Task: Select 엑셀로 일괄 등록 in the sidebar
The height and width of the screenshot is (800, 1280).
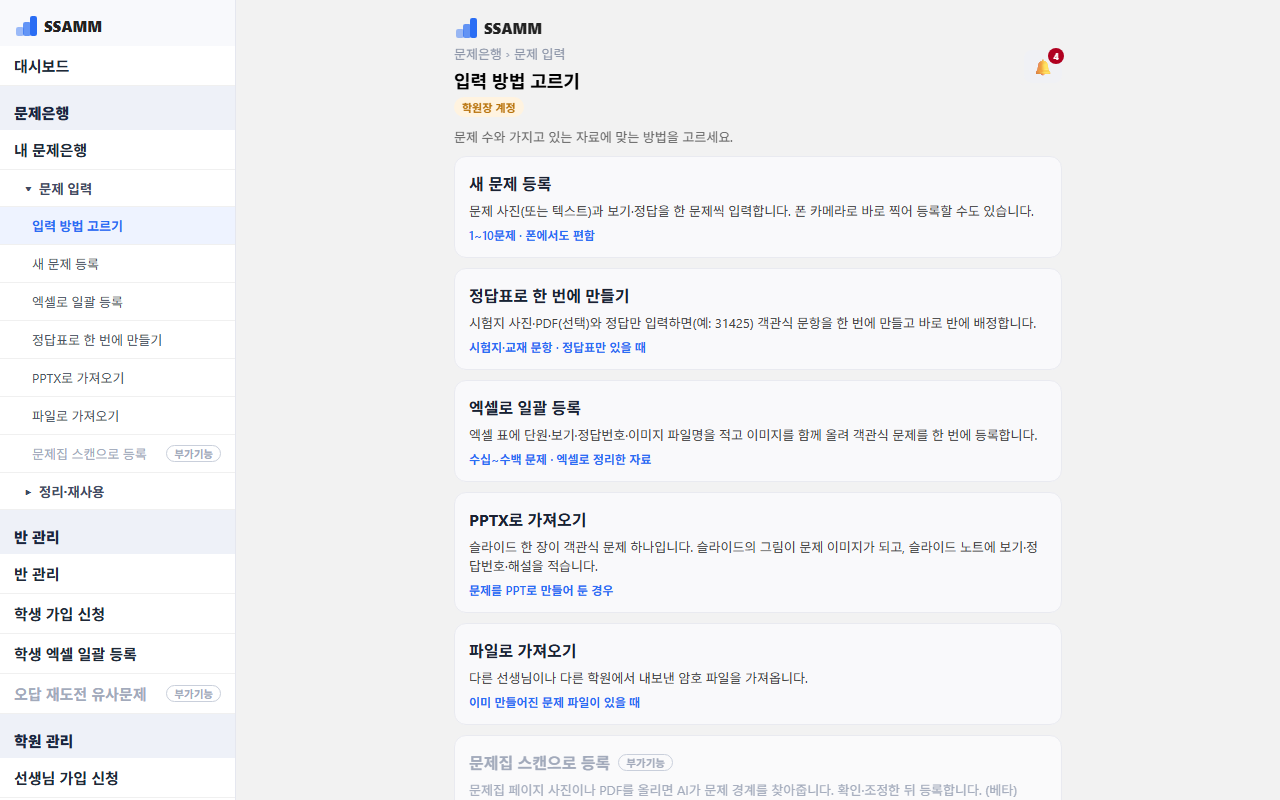Action: [118, 302]
